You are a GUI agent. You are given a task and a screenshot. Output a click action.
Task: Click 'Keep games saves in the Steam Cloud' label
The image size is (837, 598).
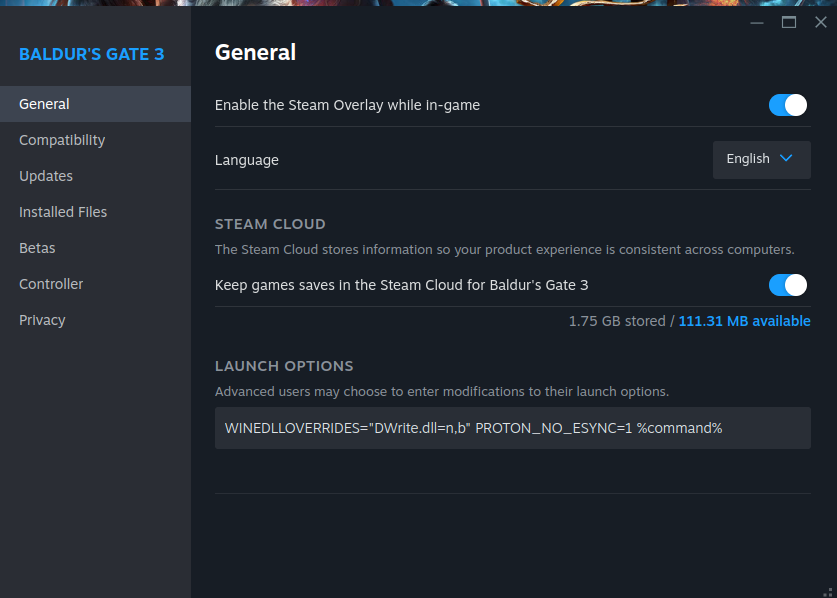(x=401, y=285)
